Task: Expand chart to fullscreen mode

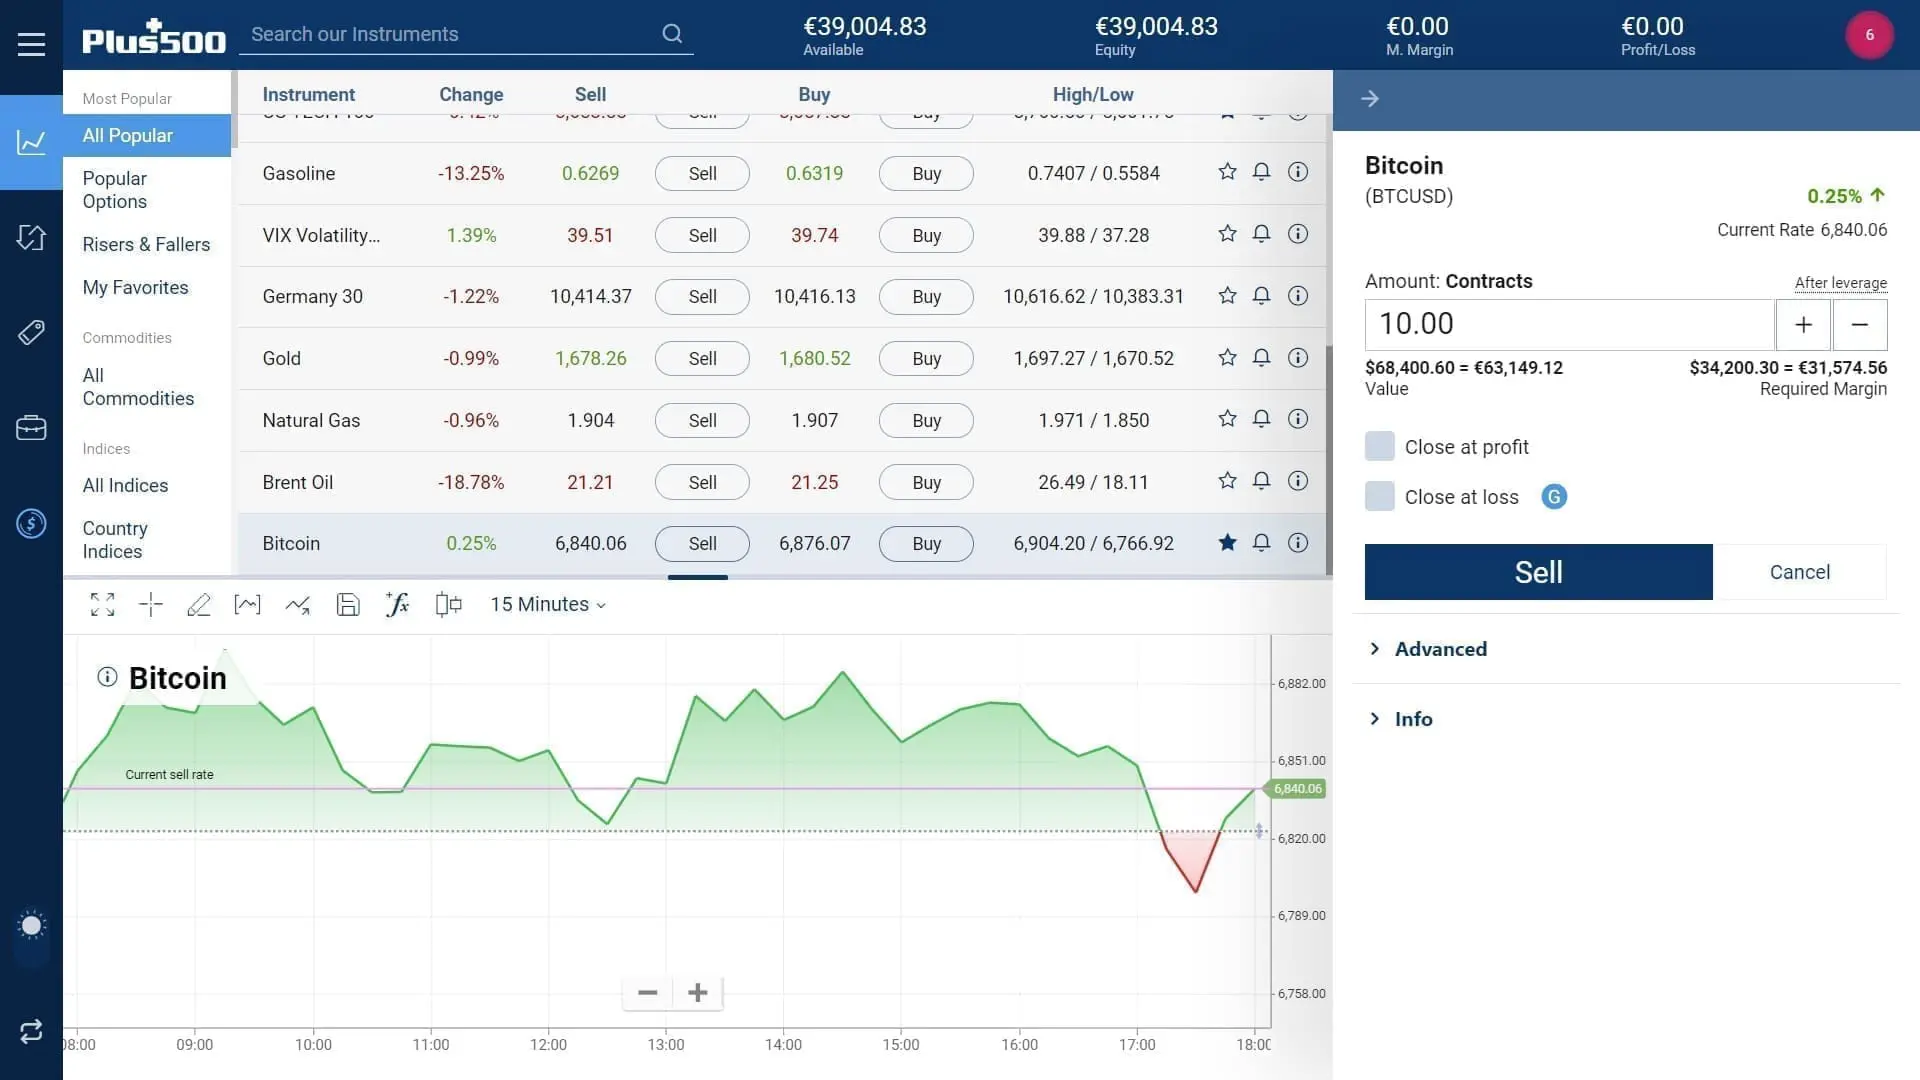Action: coord(102,604)
